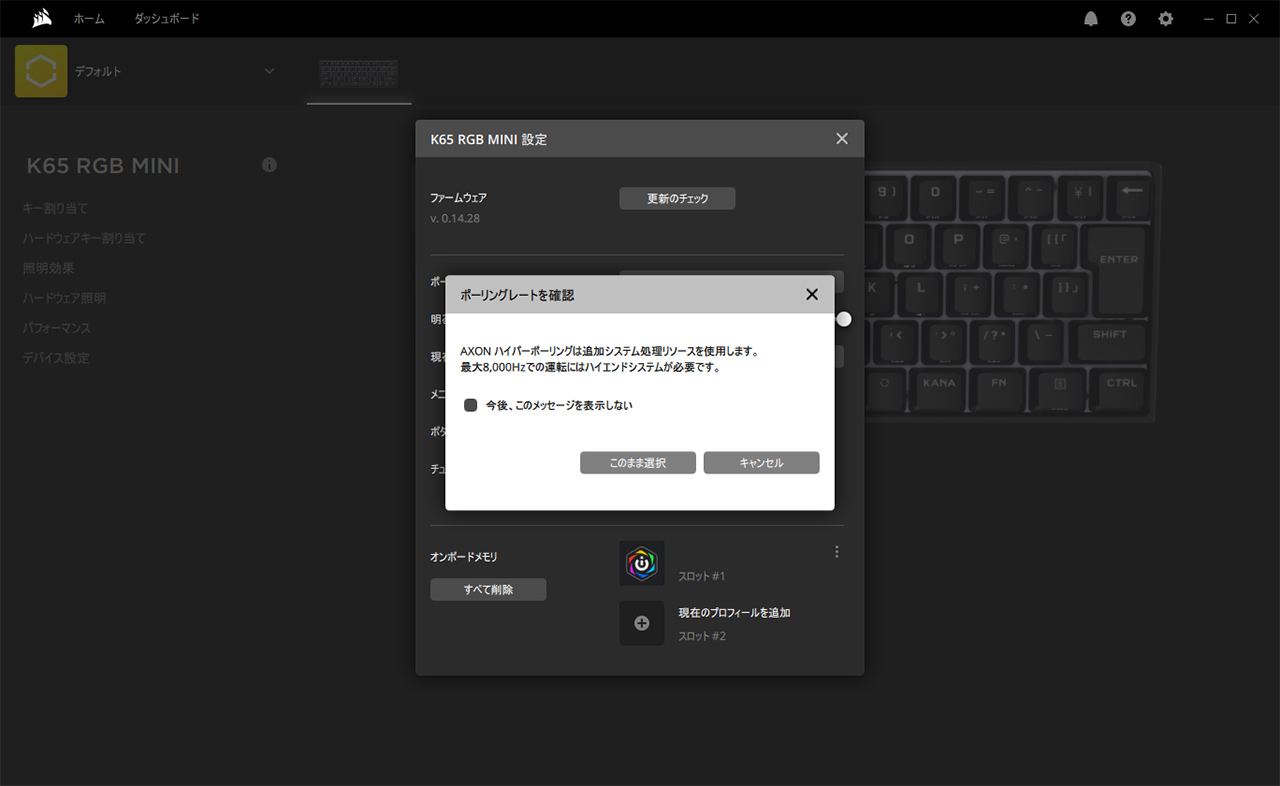The height and width of the screenshot is (786, 1280).
Task: Click the SHIFT key on keyboard image
Action: click(x=1110, y=341)
